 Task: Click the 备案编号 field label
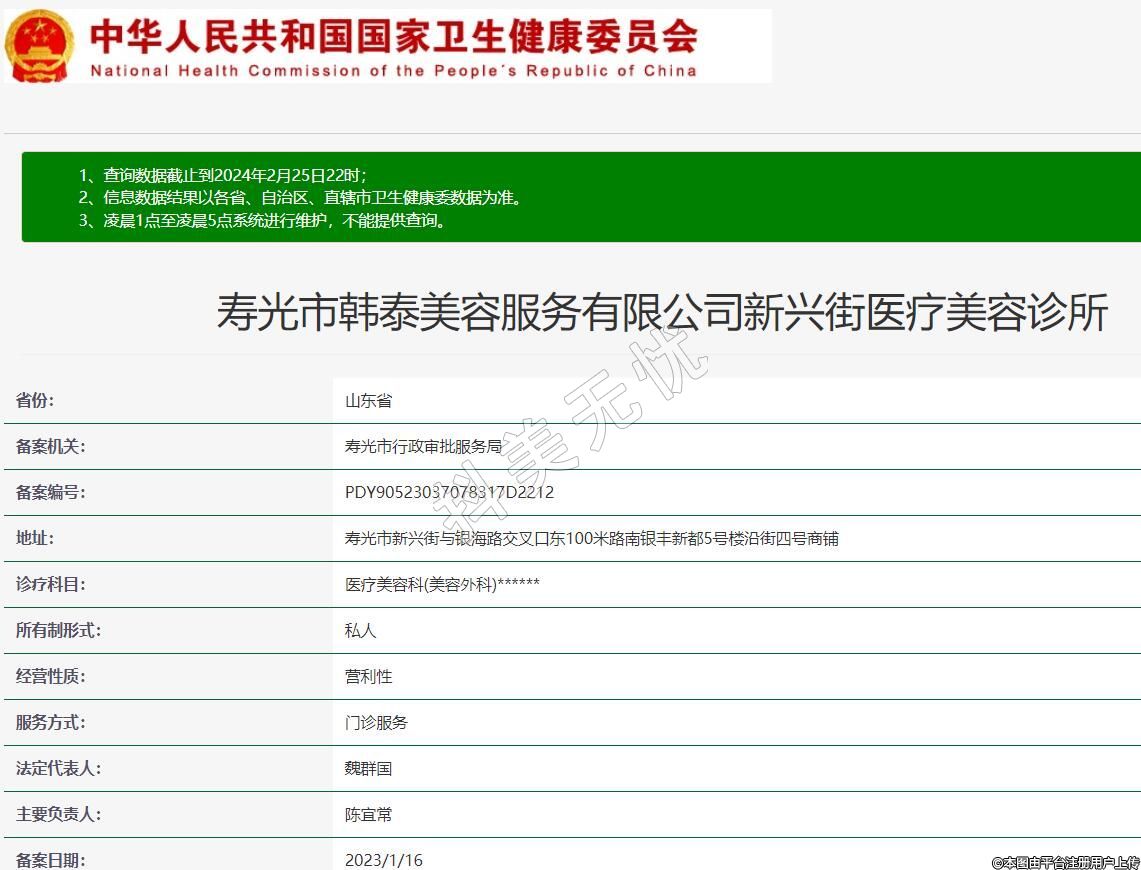pos(50,493)
